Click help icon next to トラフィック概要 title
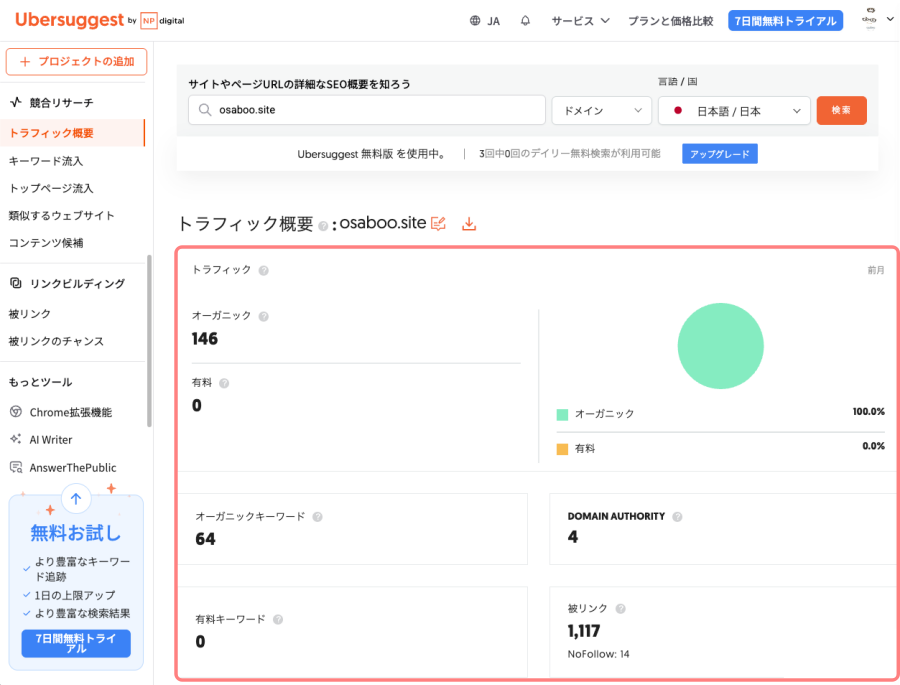 point(323,226)
